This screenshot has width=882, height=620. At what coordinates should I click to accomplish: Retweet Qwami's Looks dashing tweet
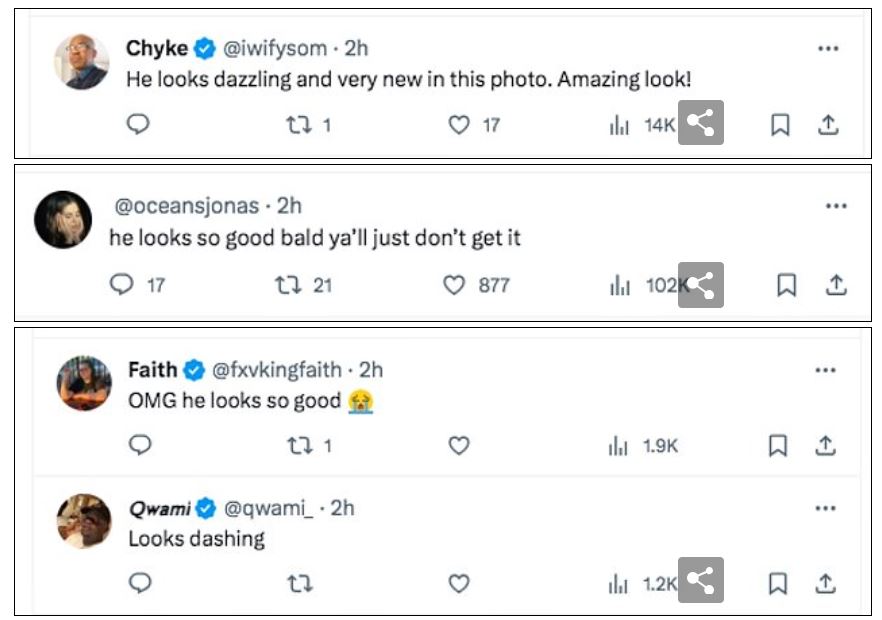pos(299,583)
